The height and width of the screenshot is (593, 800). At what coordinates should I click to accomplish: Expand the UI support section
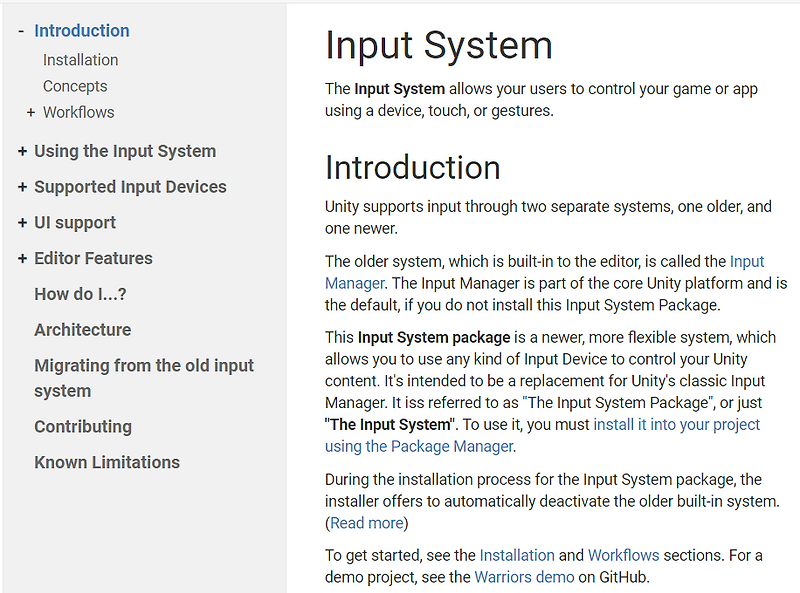[22, 222]
